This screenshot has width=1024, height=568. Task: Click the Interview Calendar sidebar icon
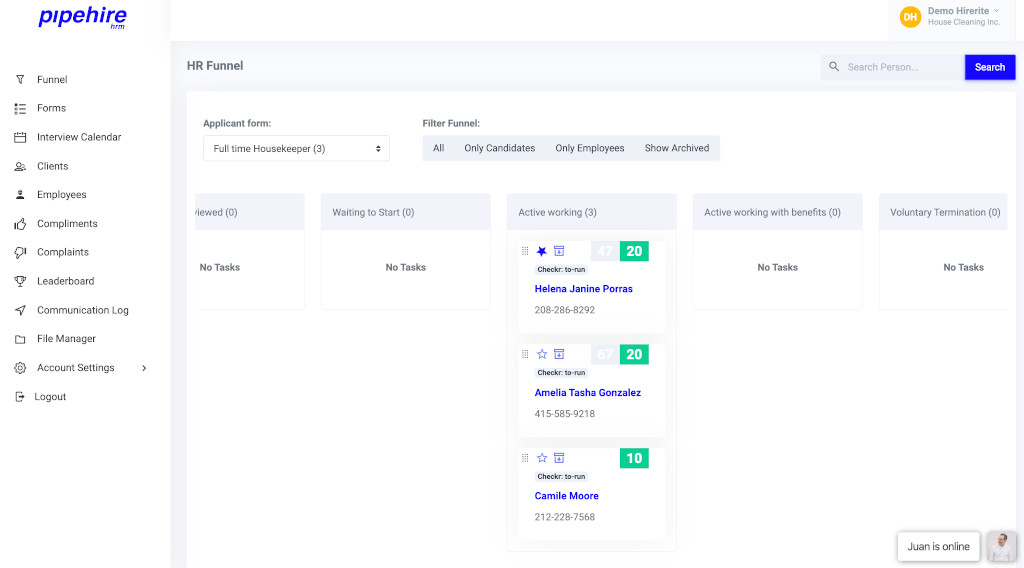pyautogui.click(x=20, y=137)
